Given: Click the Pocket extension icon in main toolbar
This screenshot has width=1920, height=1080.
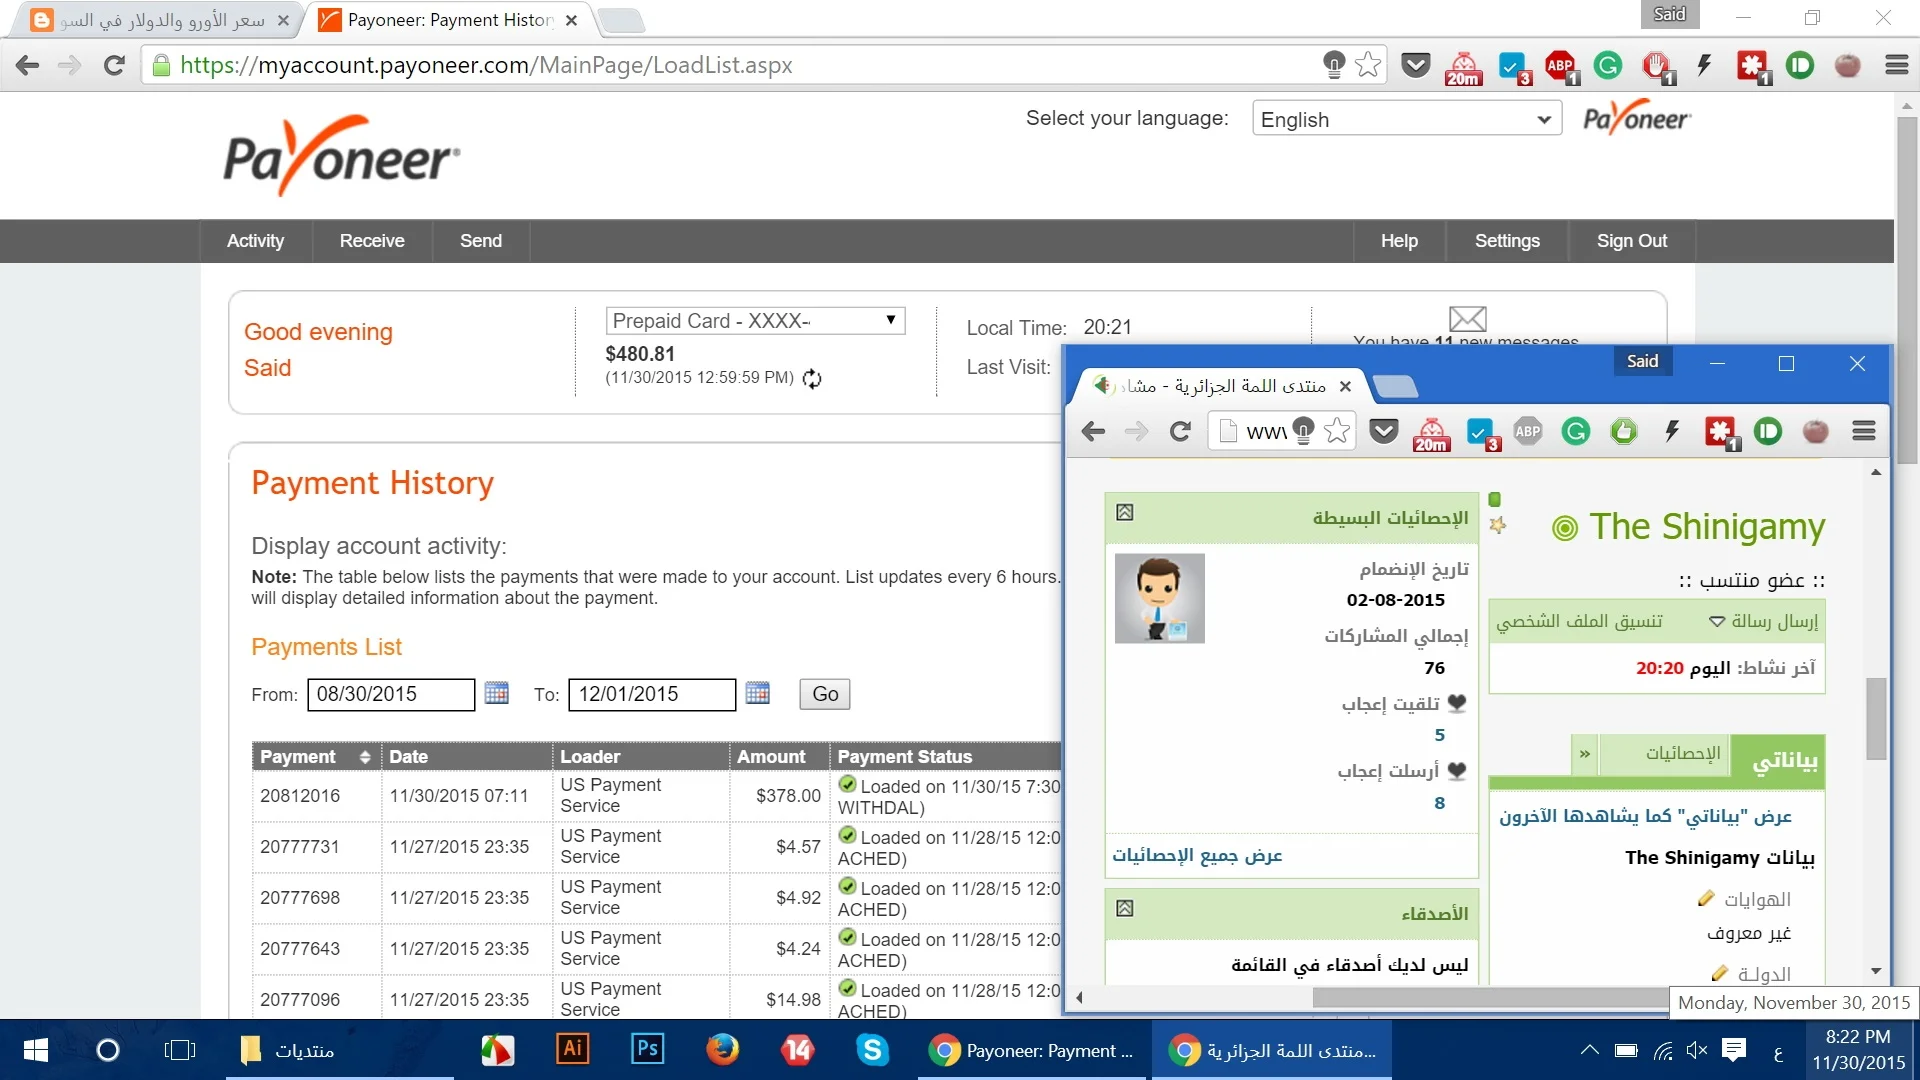Looking at the screenshot, I should click(x=1415, y=66).
